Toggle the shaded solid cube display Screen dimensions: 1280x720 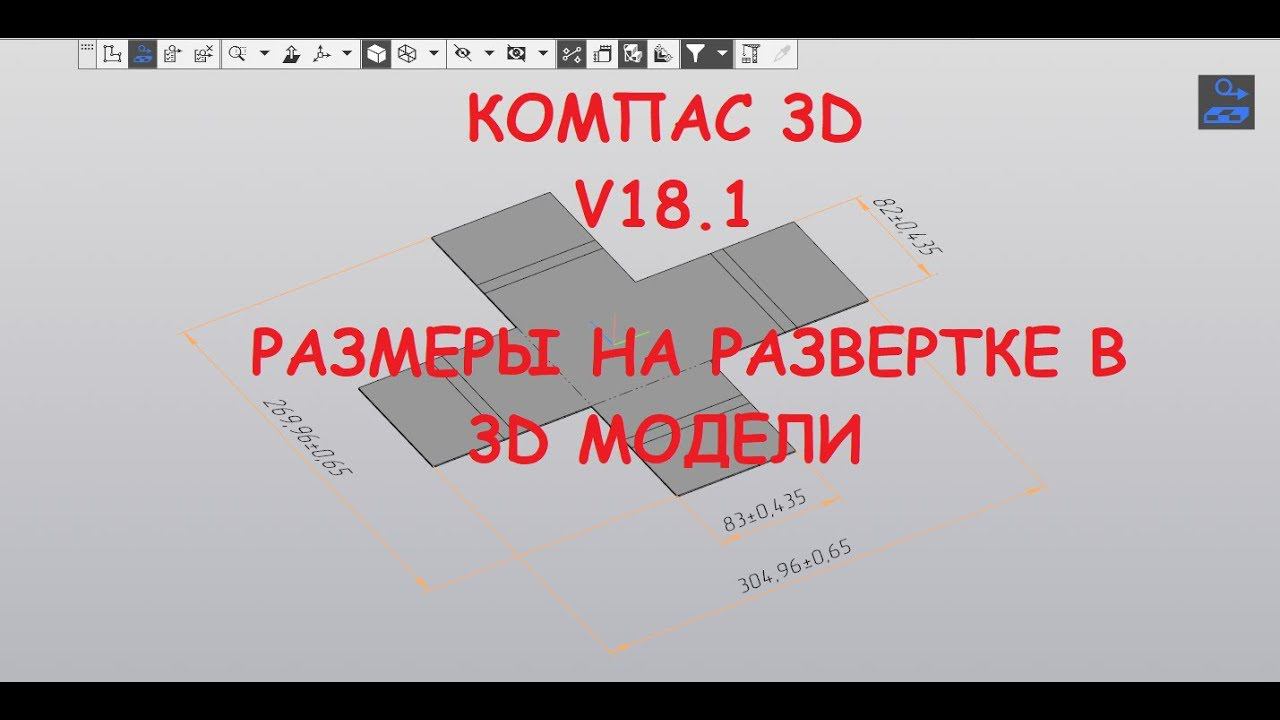coord(376,54)
